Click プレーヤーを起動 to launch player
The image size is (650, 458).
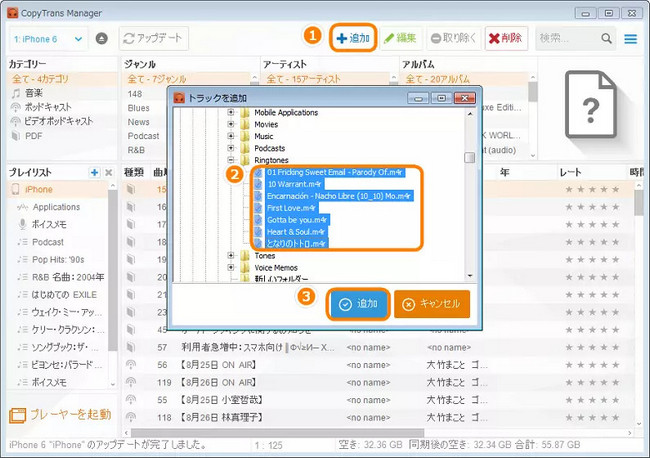(x=61, y=414)
